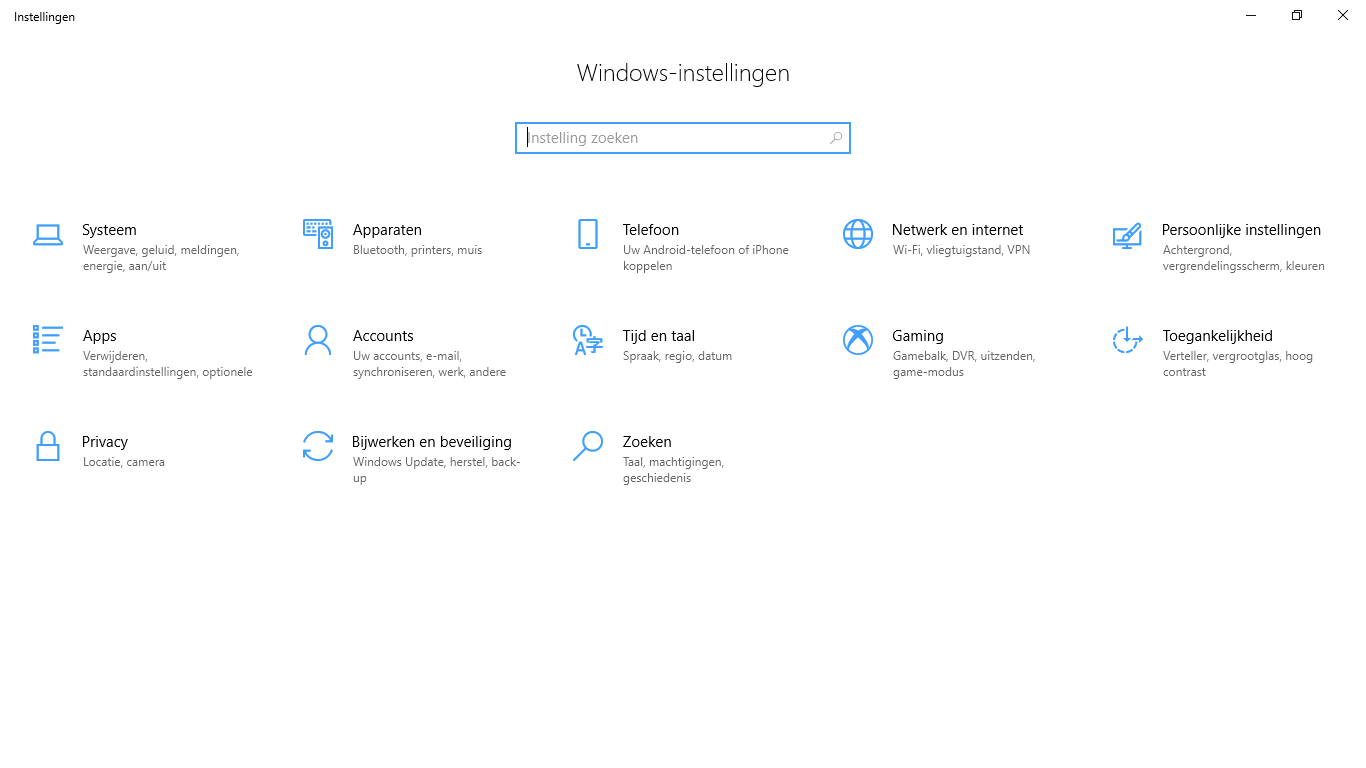This screenshot has height=768, width=1366.
Task: Click the magnifier icon inside search box
Action: [x=836, y=138]
